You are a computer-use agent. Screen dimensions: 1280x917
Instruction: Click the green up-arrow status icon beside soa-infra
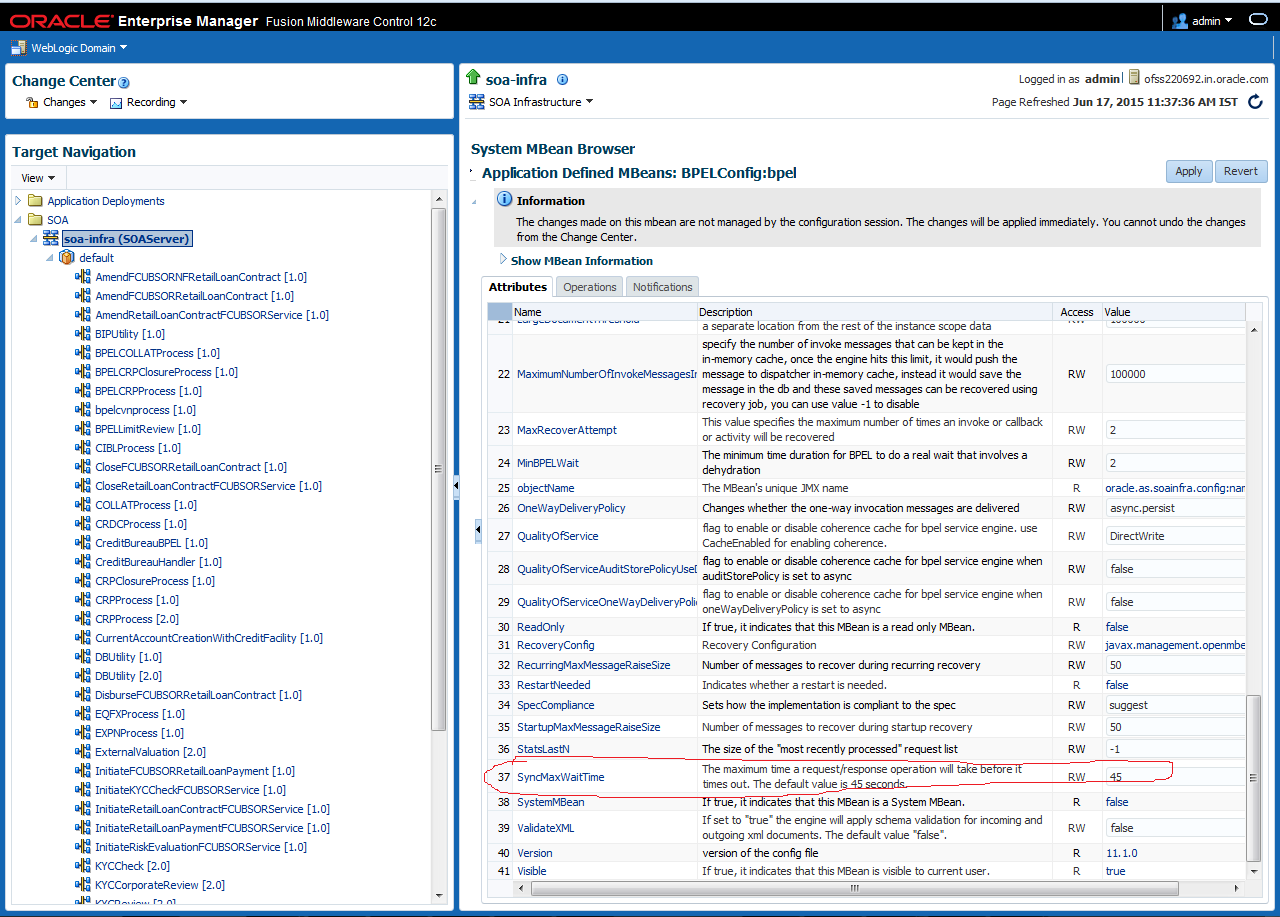[474, 77]
